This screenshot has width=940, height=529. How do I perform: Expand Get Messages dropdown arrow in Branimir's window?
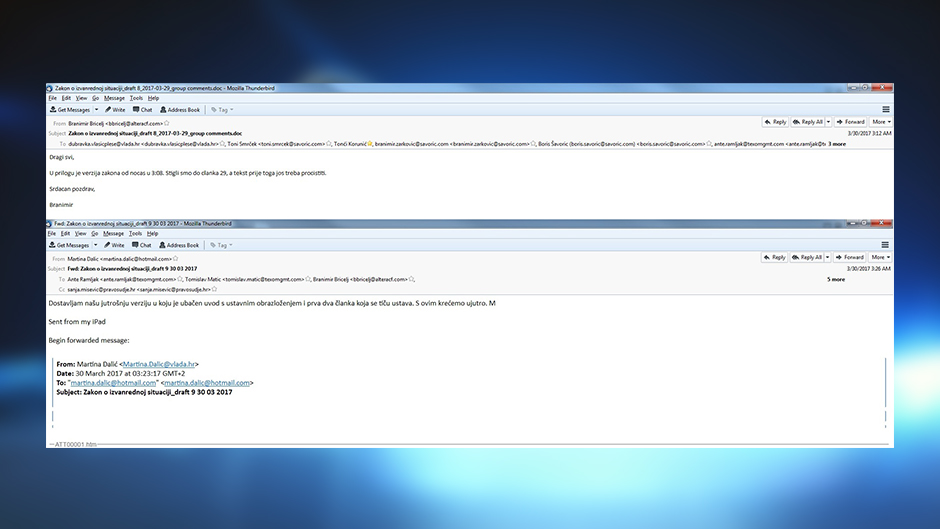(95, 110)
